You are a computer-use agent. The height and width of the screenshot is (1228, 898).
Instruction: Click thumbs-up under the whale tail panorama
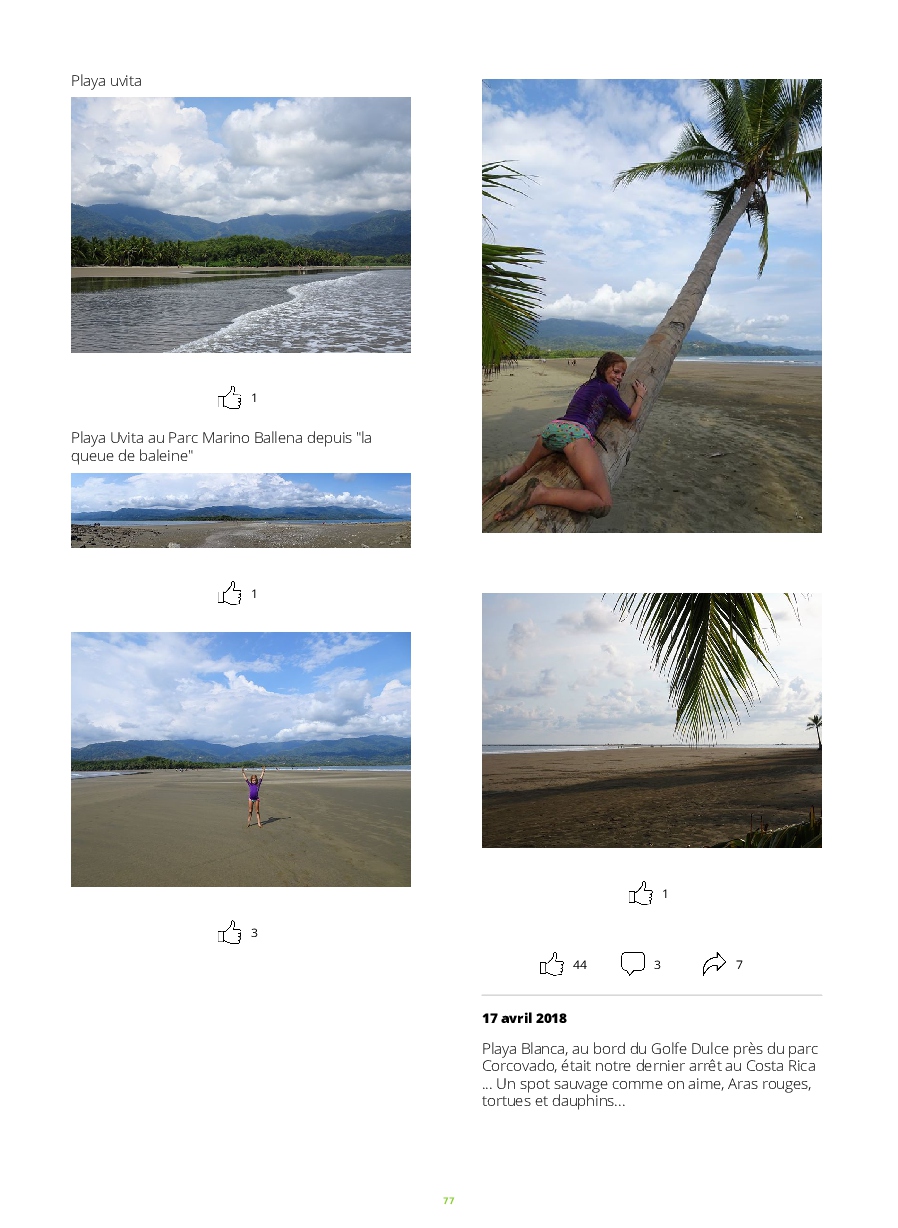click(231, 594)
